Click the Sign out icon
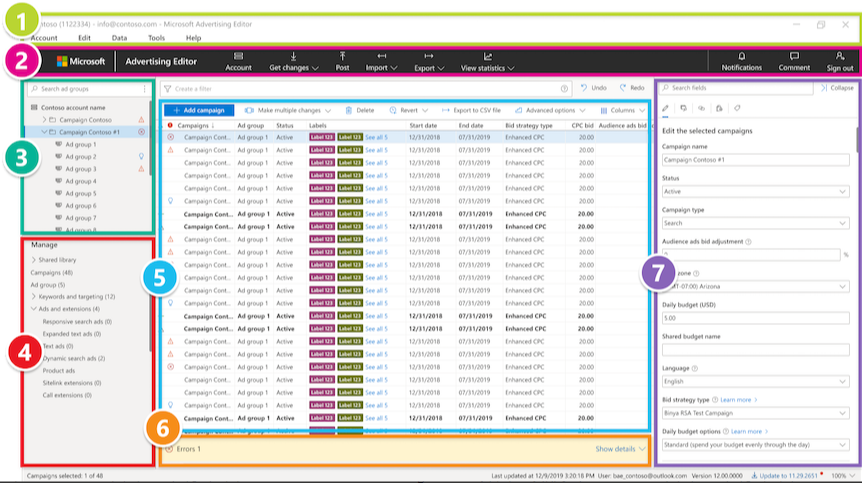Viewport: 862px width, 483px height. click(x=839, y=56)
